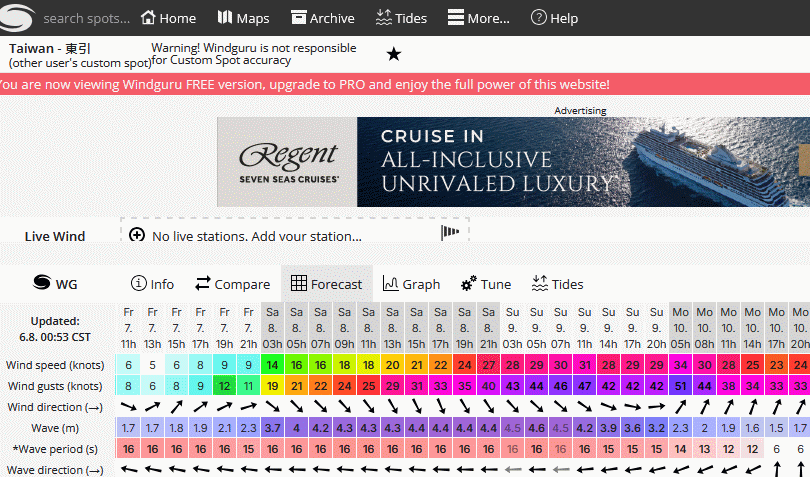Click the WG swirl logo icon
Screen dimensions: 810x477
(42, 282)
